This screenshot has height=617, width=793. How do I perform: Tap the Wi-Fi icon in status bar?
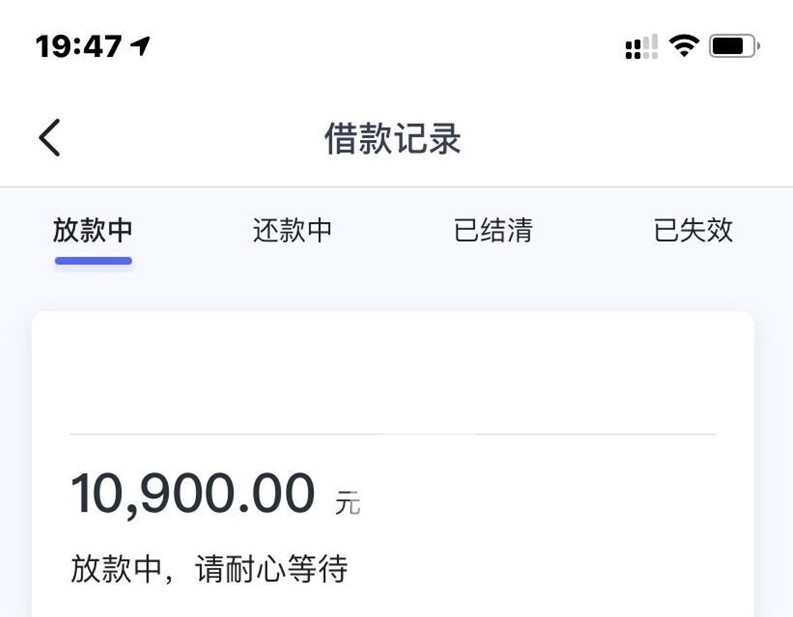pos(684,46)
